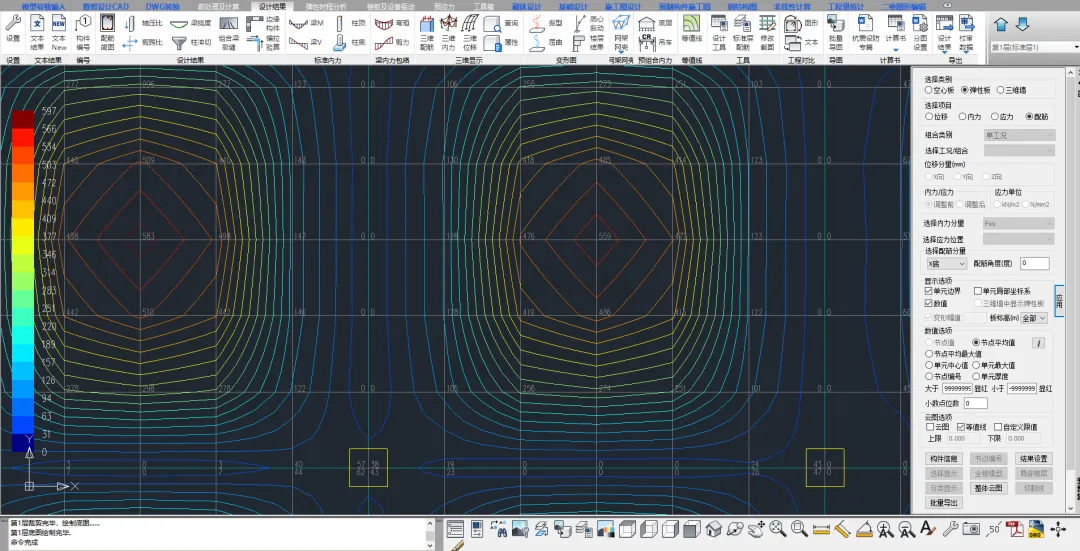Screen dimensions: 1080x551
Task: Toggle 数值 display checkbox
Action: pos(936,303)
